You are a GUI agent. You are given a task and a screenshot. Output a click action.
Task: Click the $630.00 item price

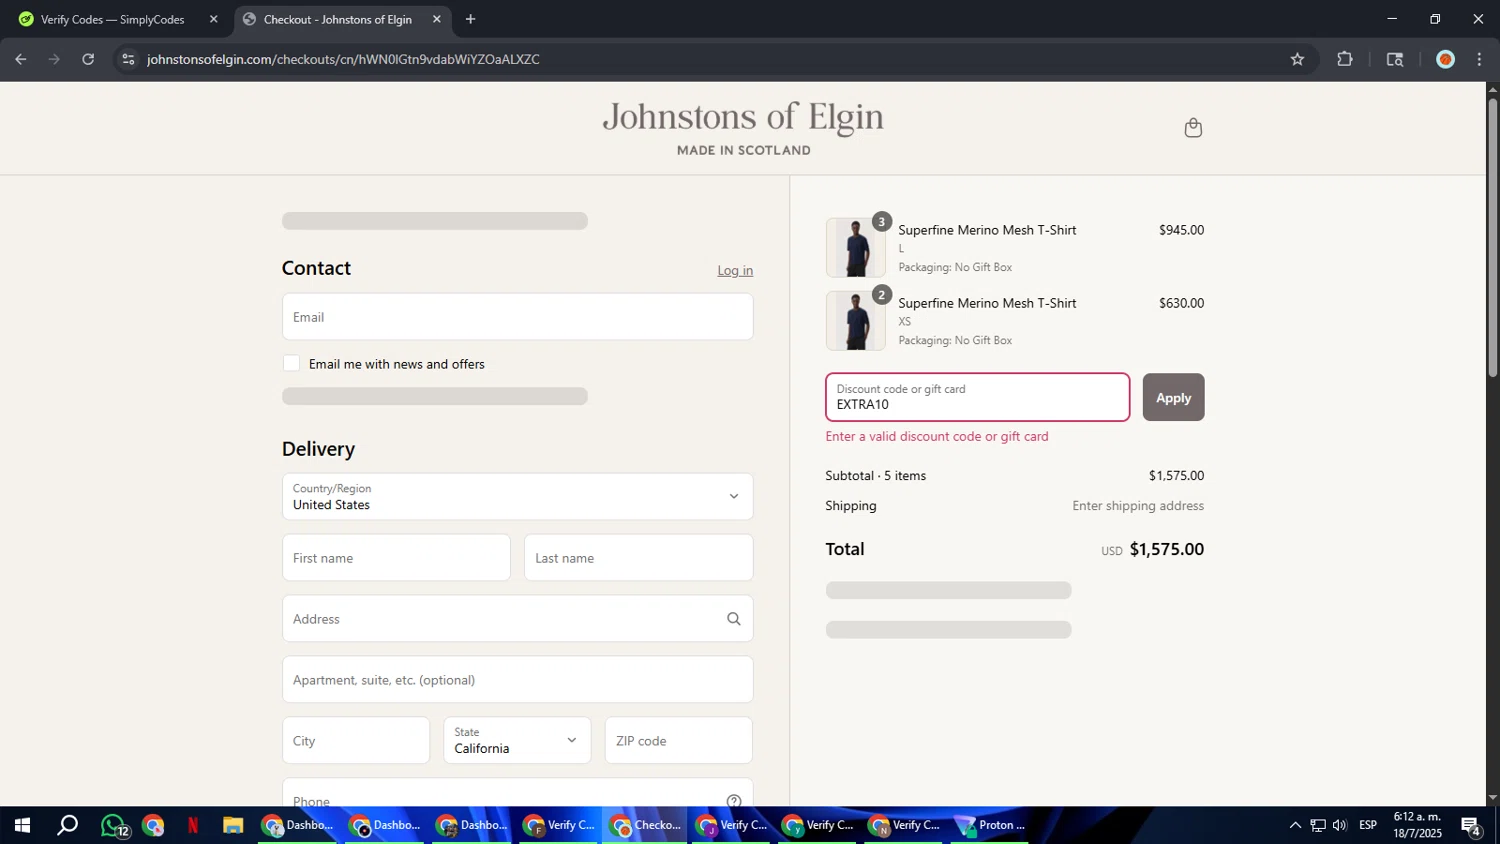point(1181,303)
